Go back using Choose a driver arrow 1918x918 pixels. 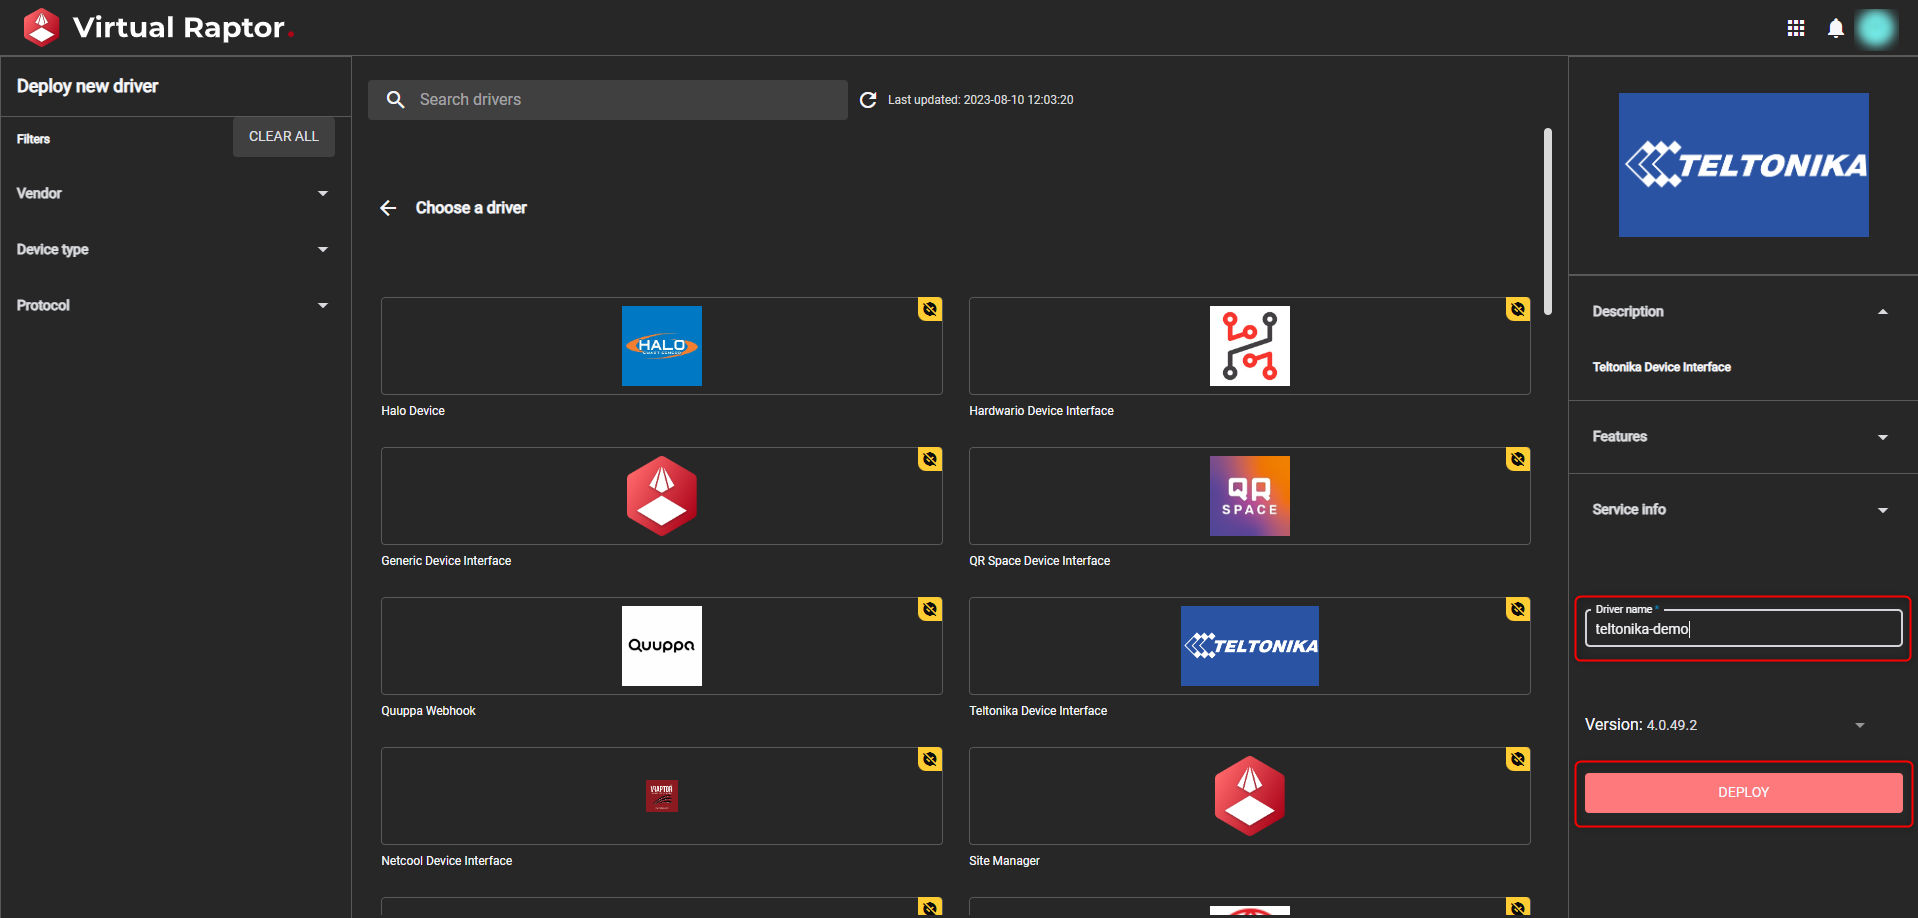388,208
